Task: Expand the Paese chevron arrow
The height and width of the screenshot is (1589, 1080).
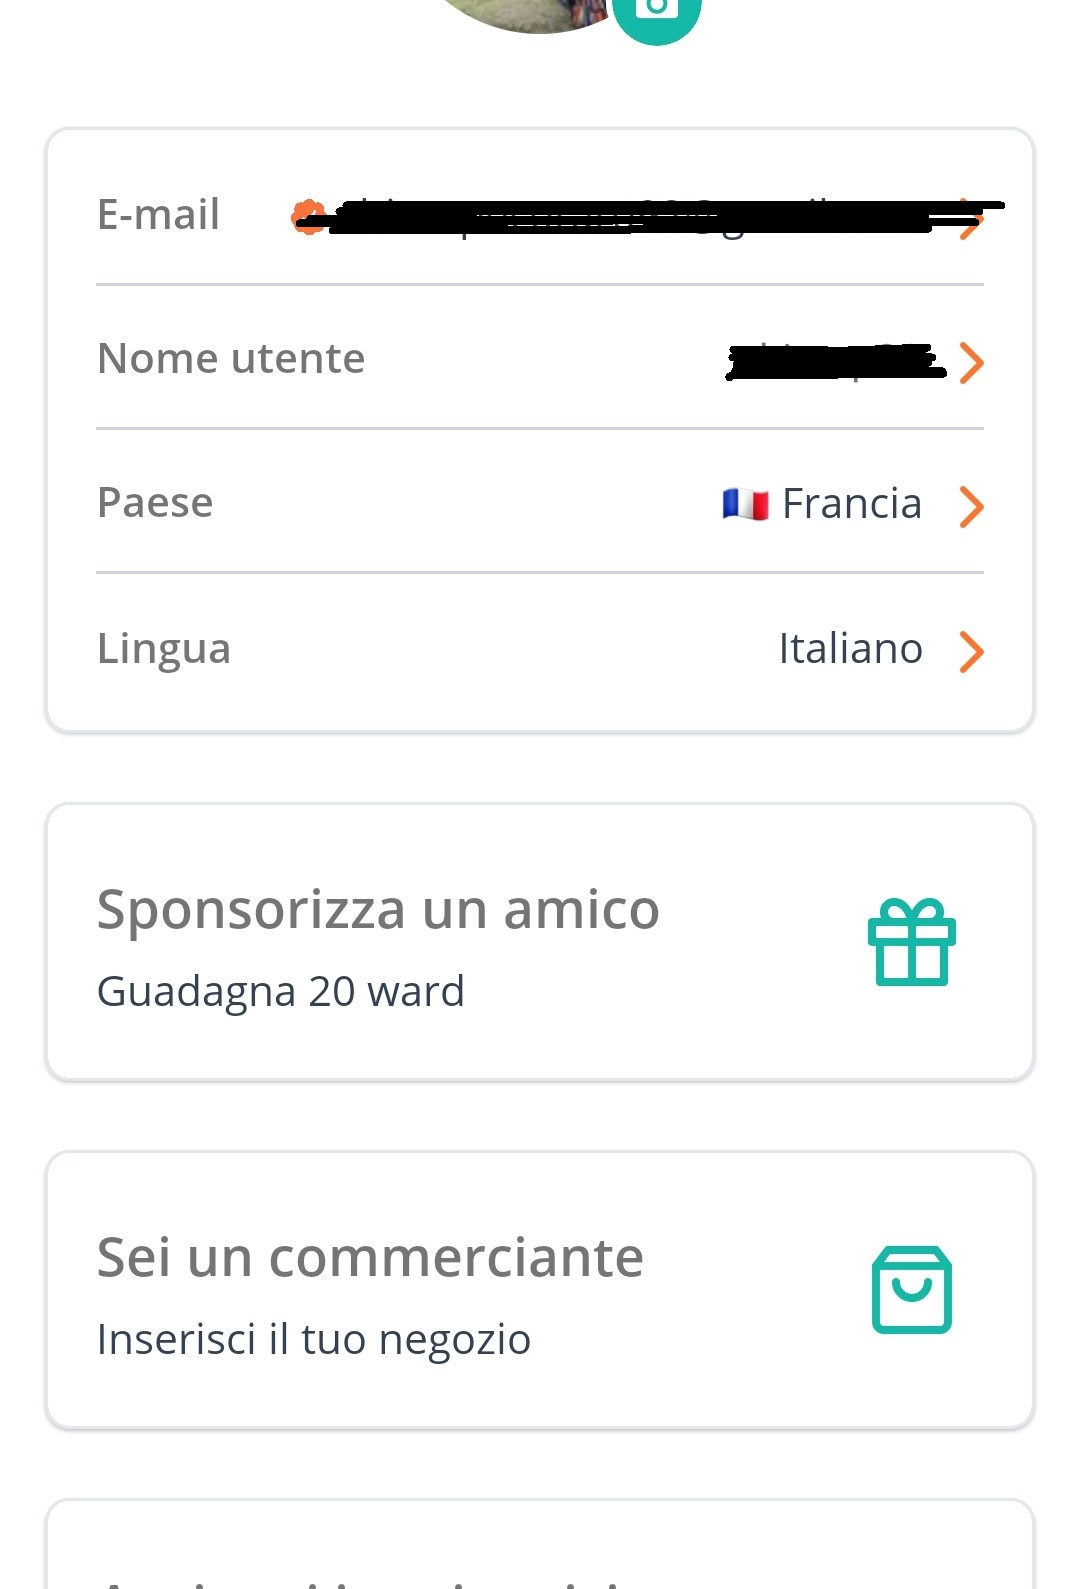Action: tap(971, 506)
